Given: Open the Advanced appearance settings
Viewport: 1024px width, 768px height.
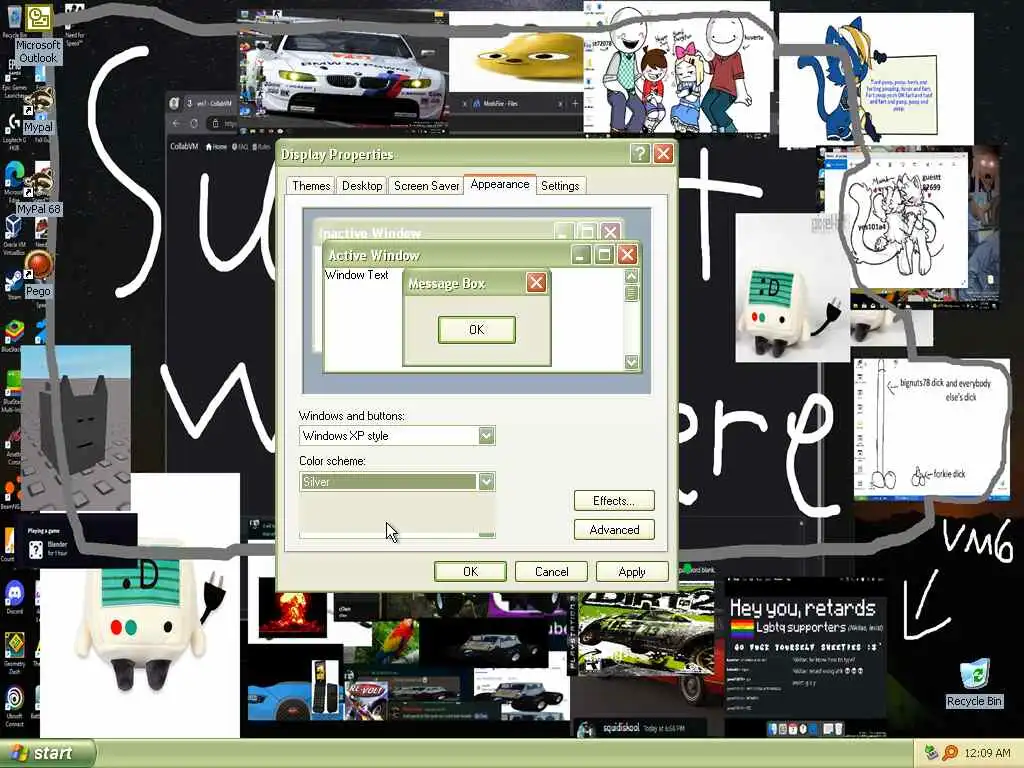Looking at the screenshot, I should click(x=614, y=530).
